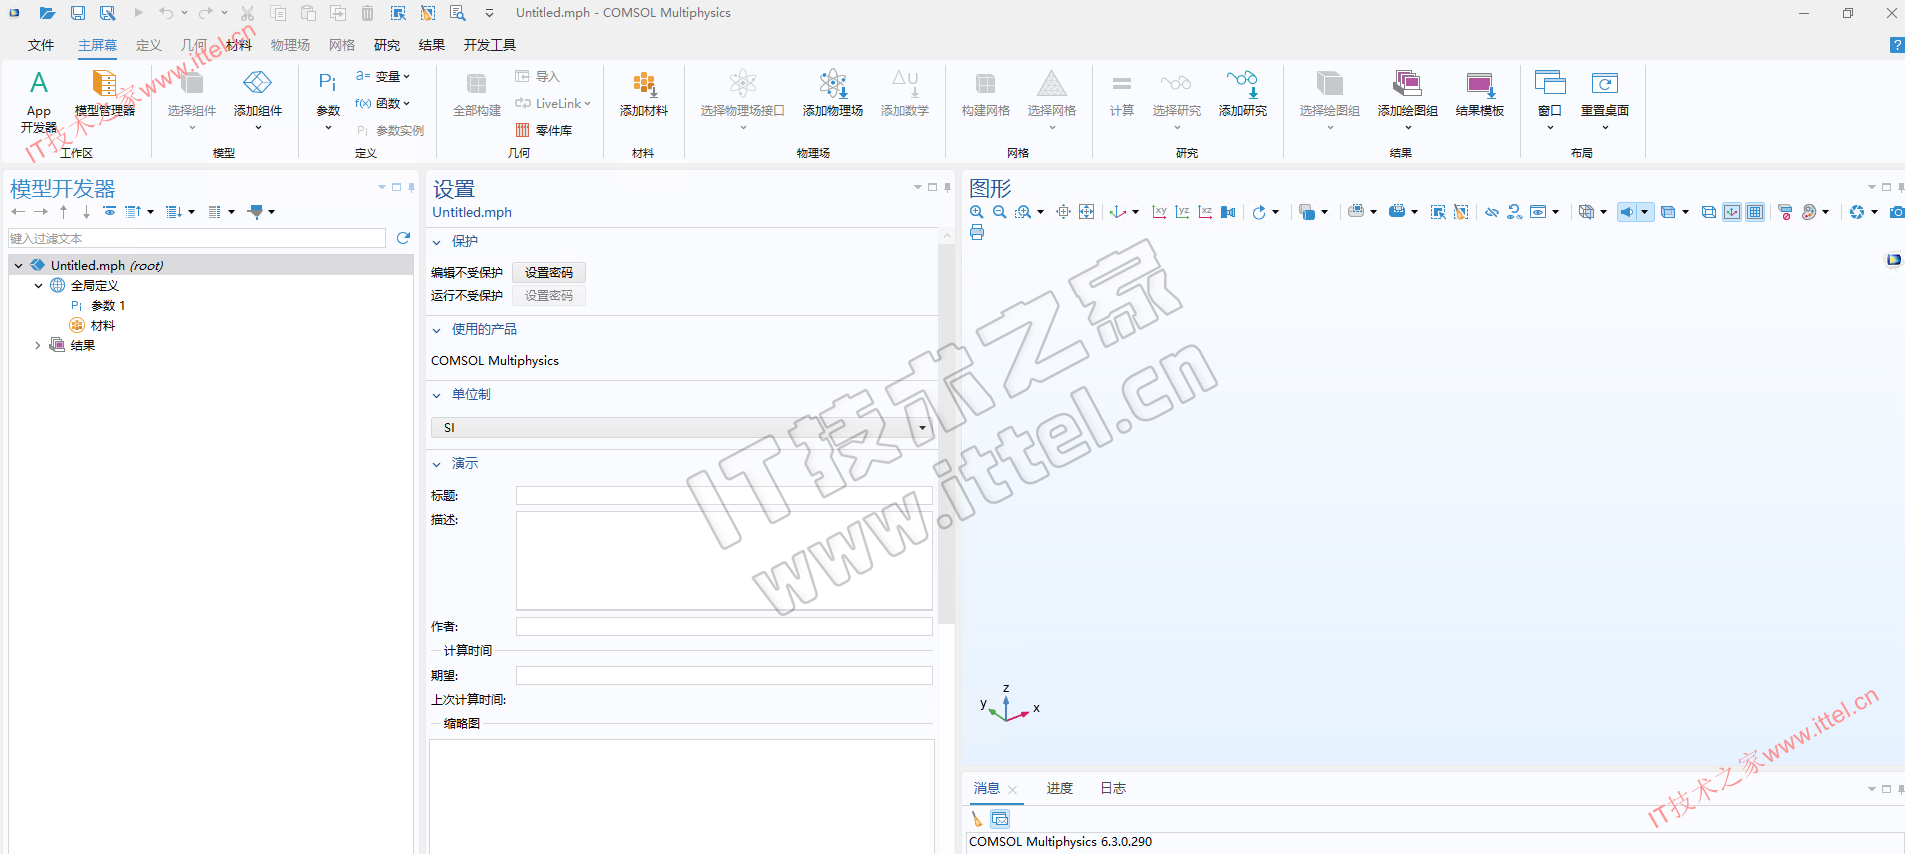Viewport: 1905px width, 854px height.
Task: Click the 期望 input field
Action: (724, 676)
